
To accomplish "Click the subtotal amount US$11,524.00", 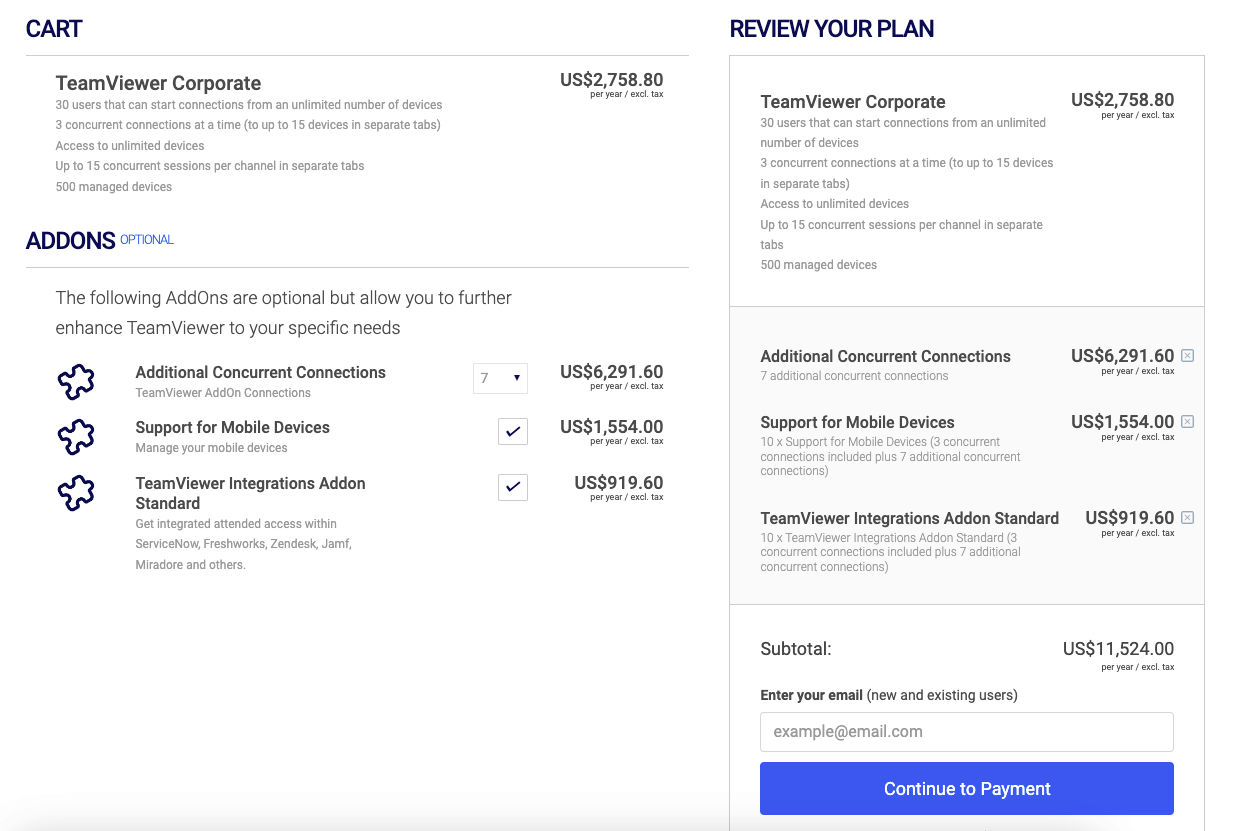I will coord(1118,649).
